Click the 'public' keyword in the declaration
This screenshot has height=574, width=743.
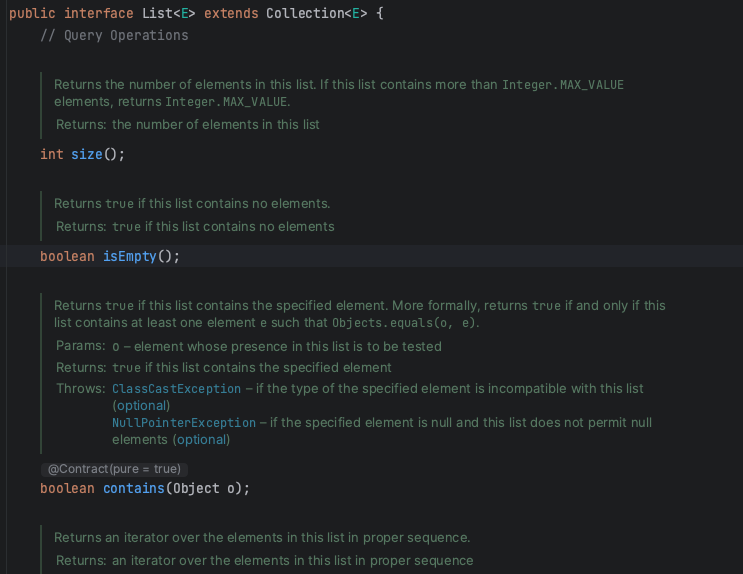(32, 14)
